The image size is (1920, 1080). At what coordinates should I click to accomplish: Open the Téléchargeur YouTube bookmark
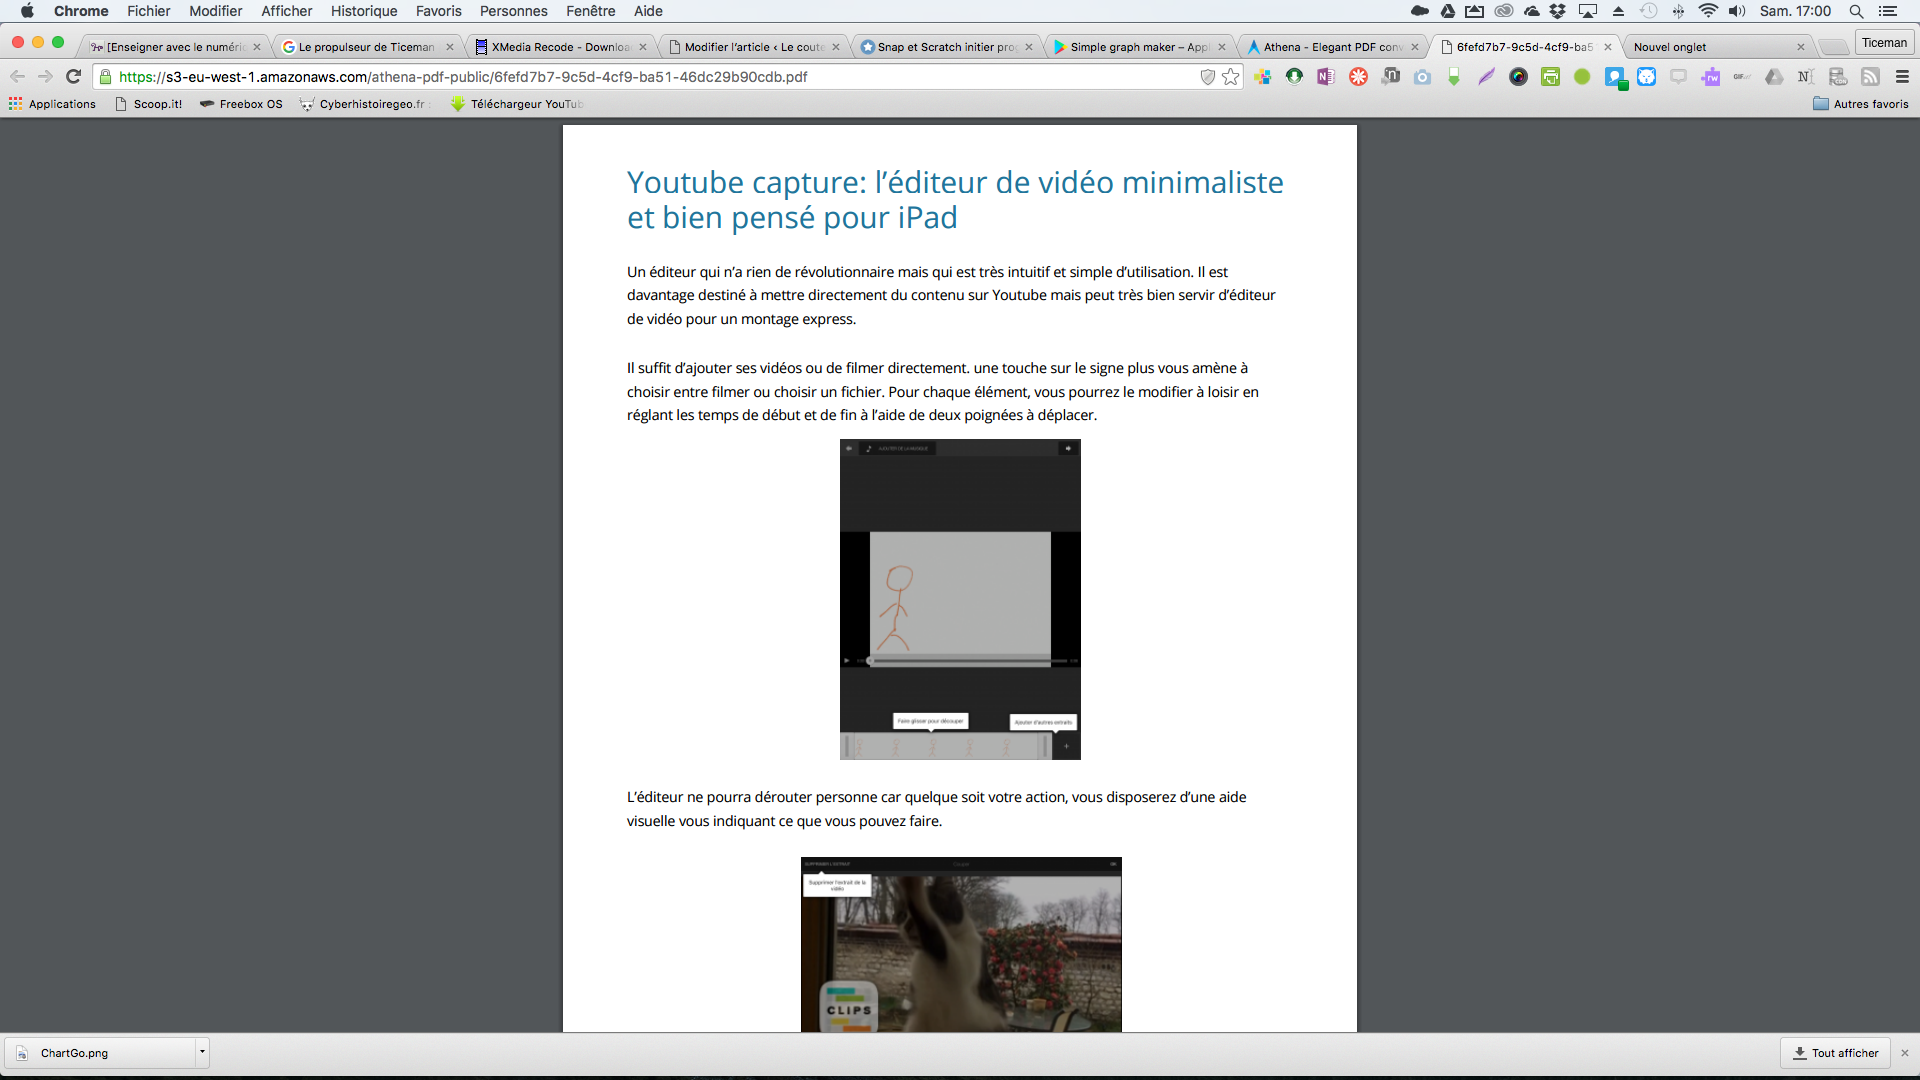(x=517, y=104)
